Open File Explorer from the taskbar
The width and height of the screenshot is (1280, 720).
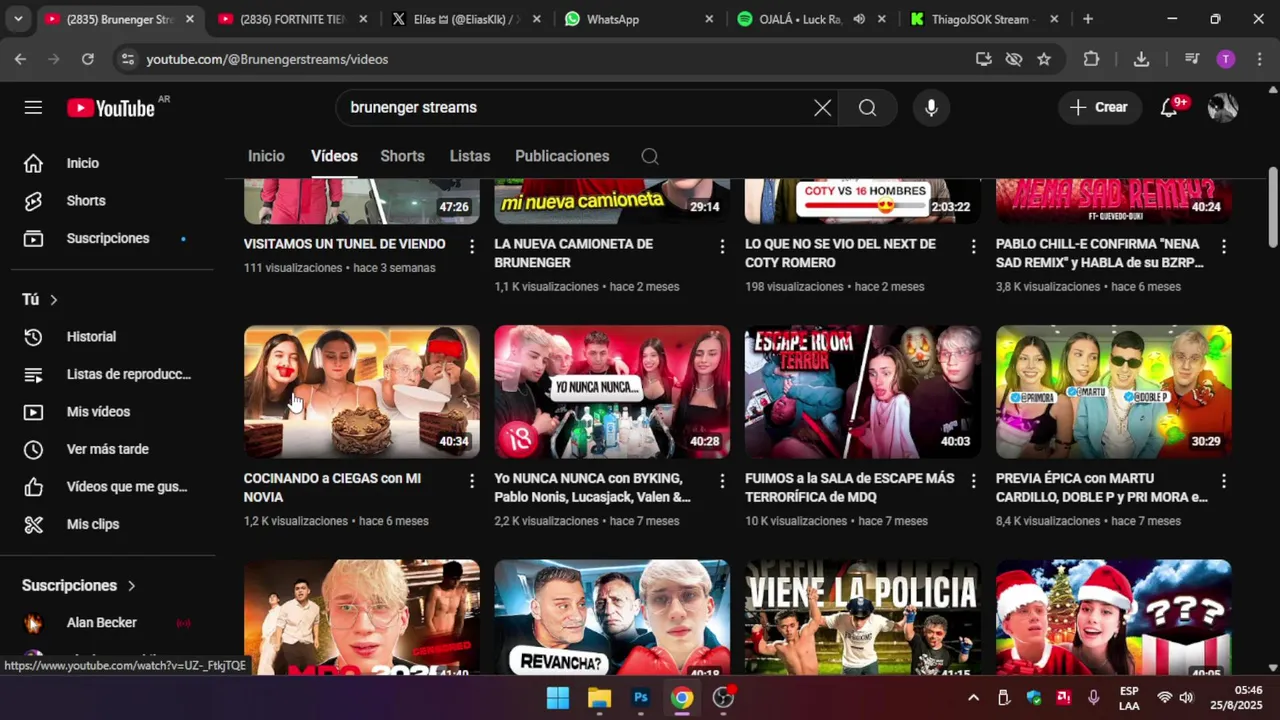(x=599, y=698)
